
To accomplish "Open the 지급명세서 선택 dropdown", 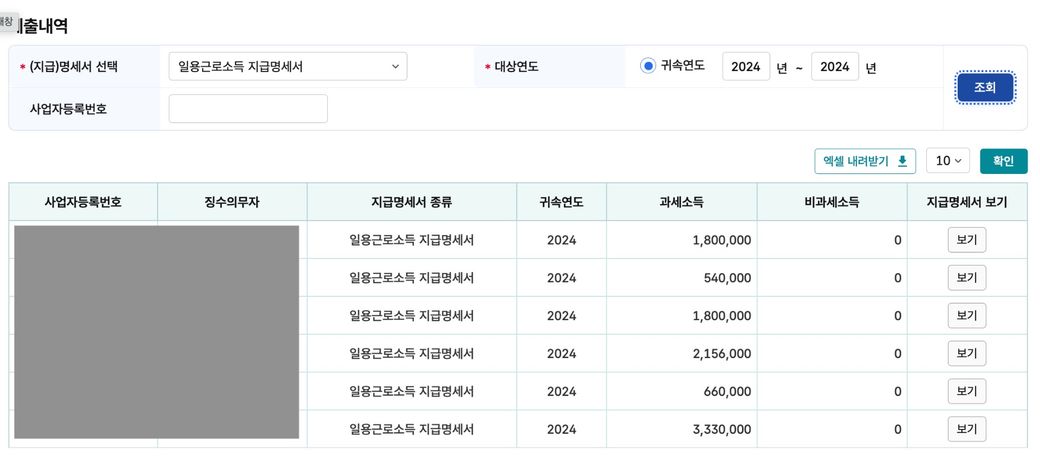I will (288, 67).
